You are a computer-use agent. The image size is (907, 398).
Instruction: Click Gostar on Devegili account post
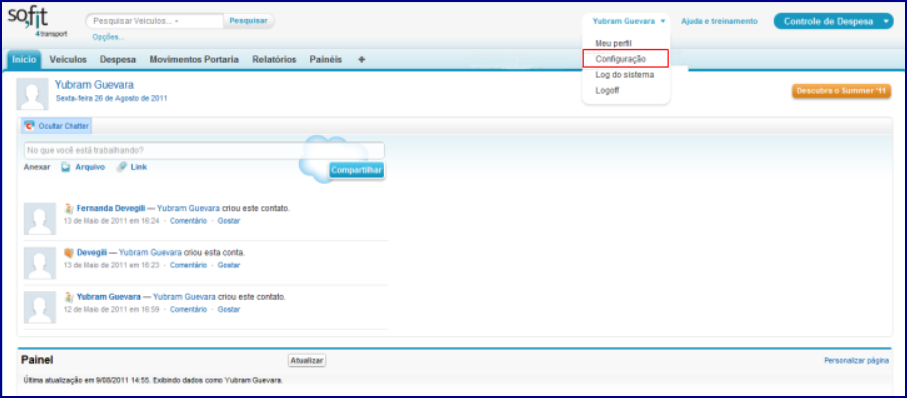point(228,265)
